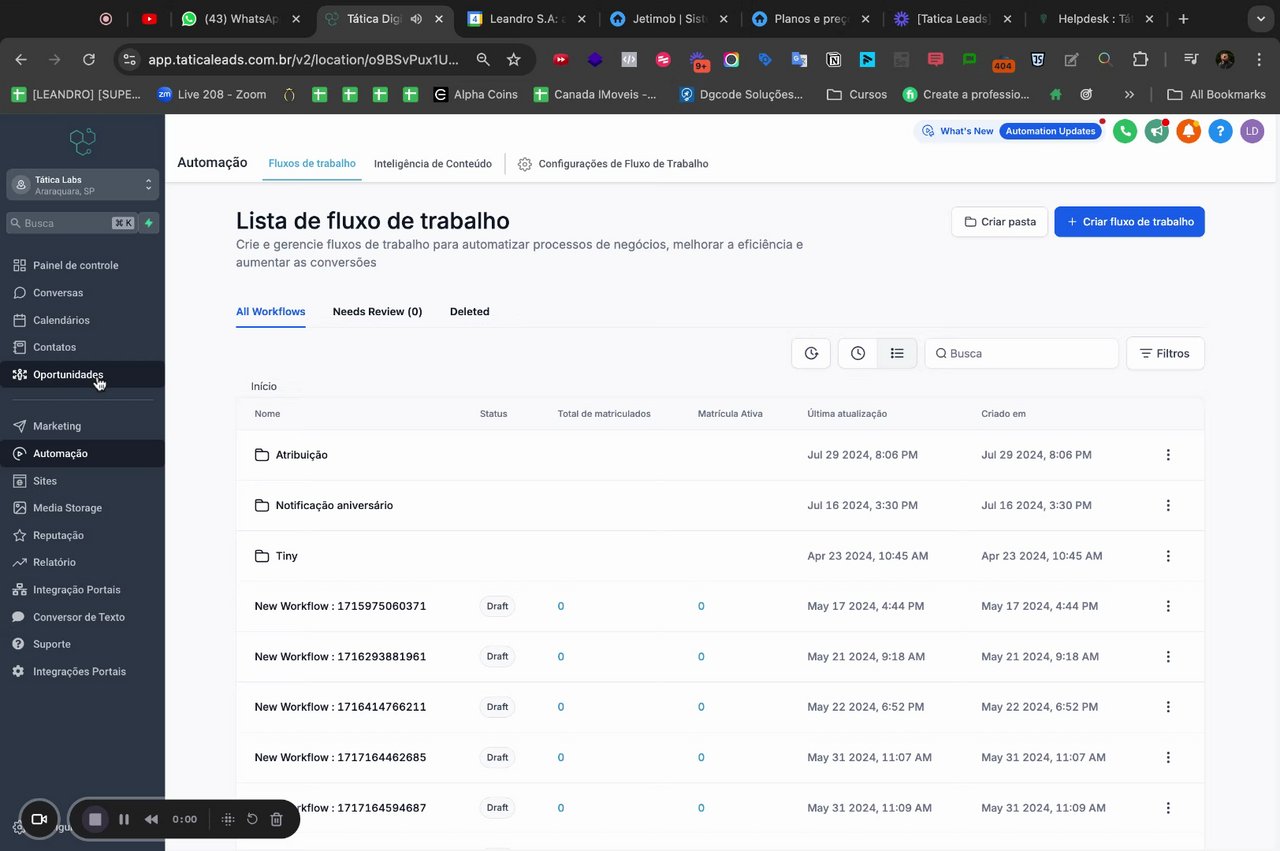Open Conversor de Texto in sidebar
Viewport: 1280px width, 851px height.
82,617
